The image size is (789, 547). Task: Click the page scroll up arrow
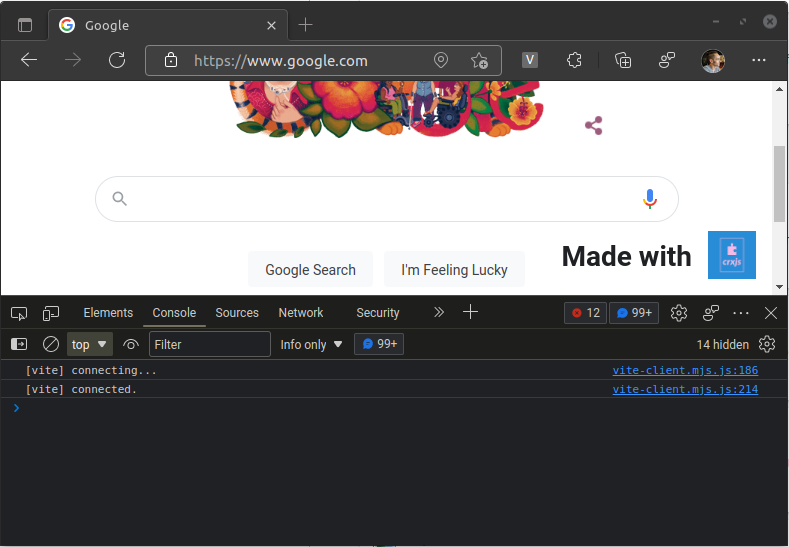[x=779, y=89]
